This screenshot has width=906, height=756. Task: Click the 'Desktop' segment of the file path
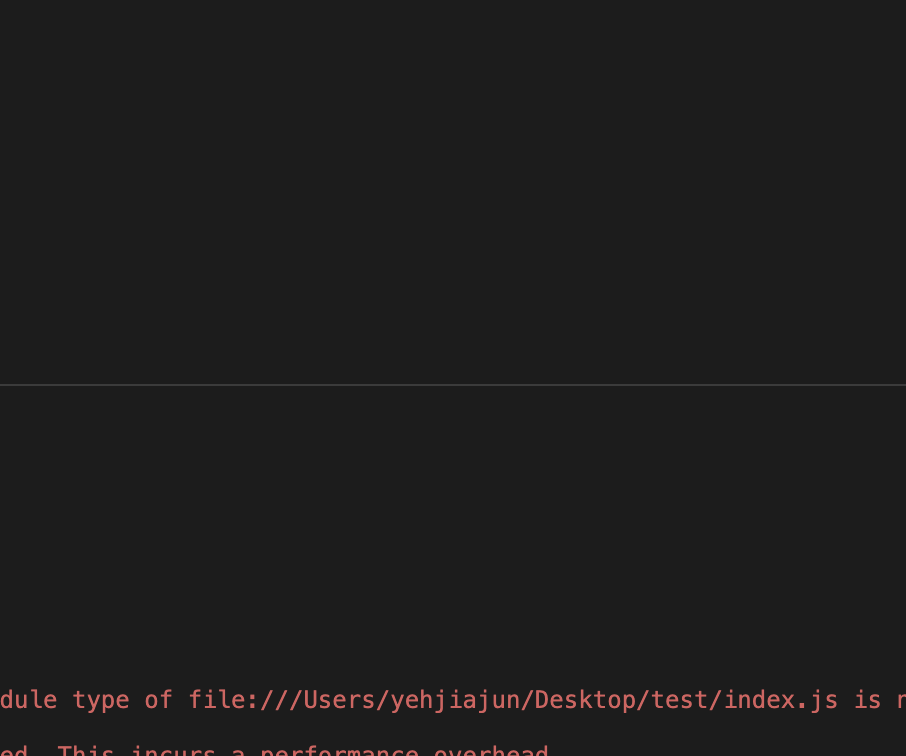coord(585,700)
